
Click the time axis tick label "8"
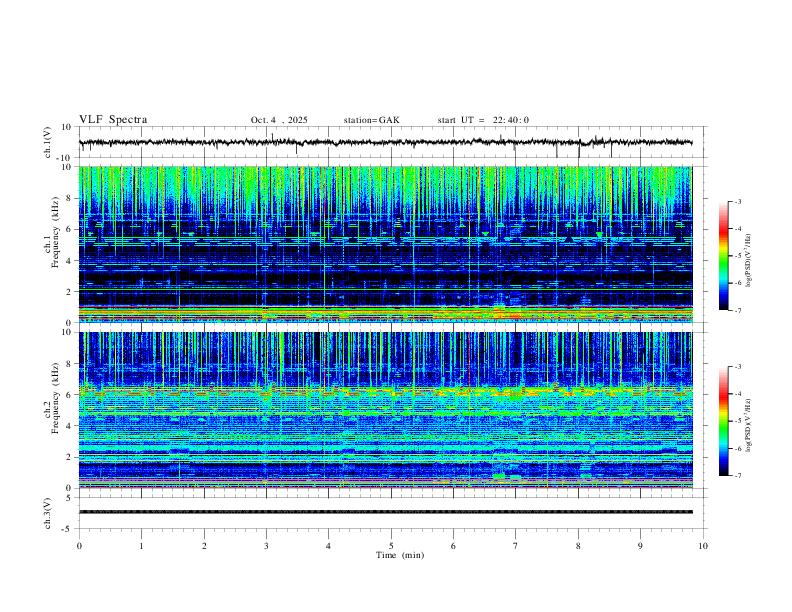578,546
